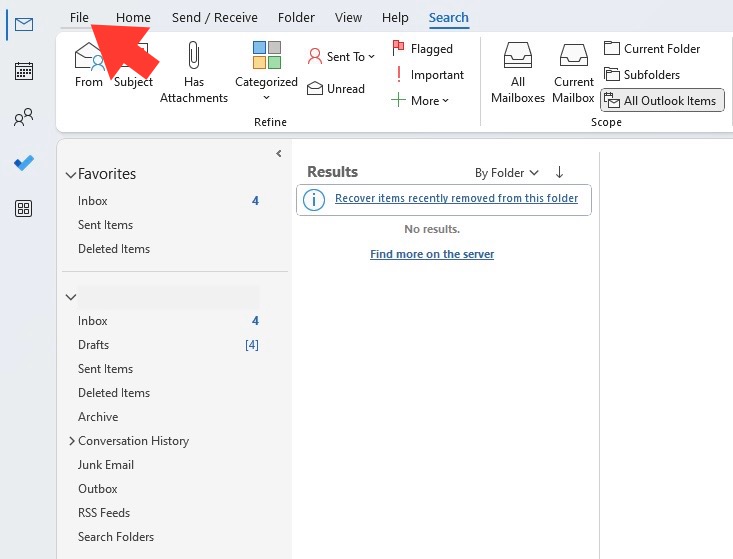Set scope to Current Folder
This screenshot has width=733, height=559.
tap(652, 49)
